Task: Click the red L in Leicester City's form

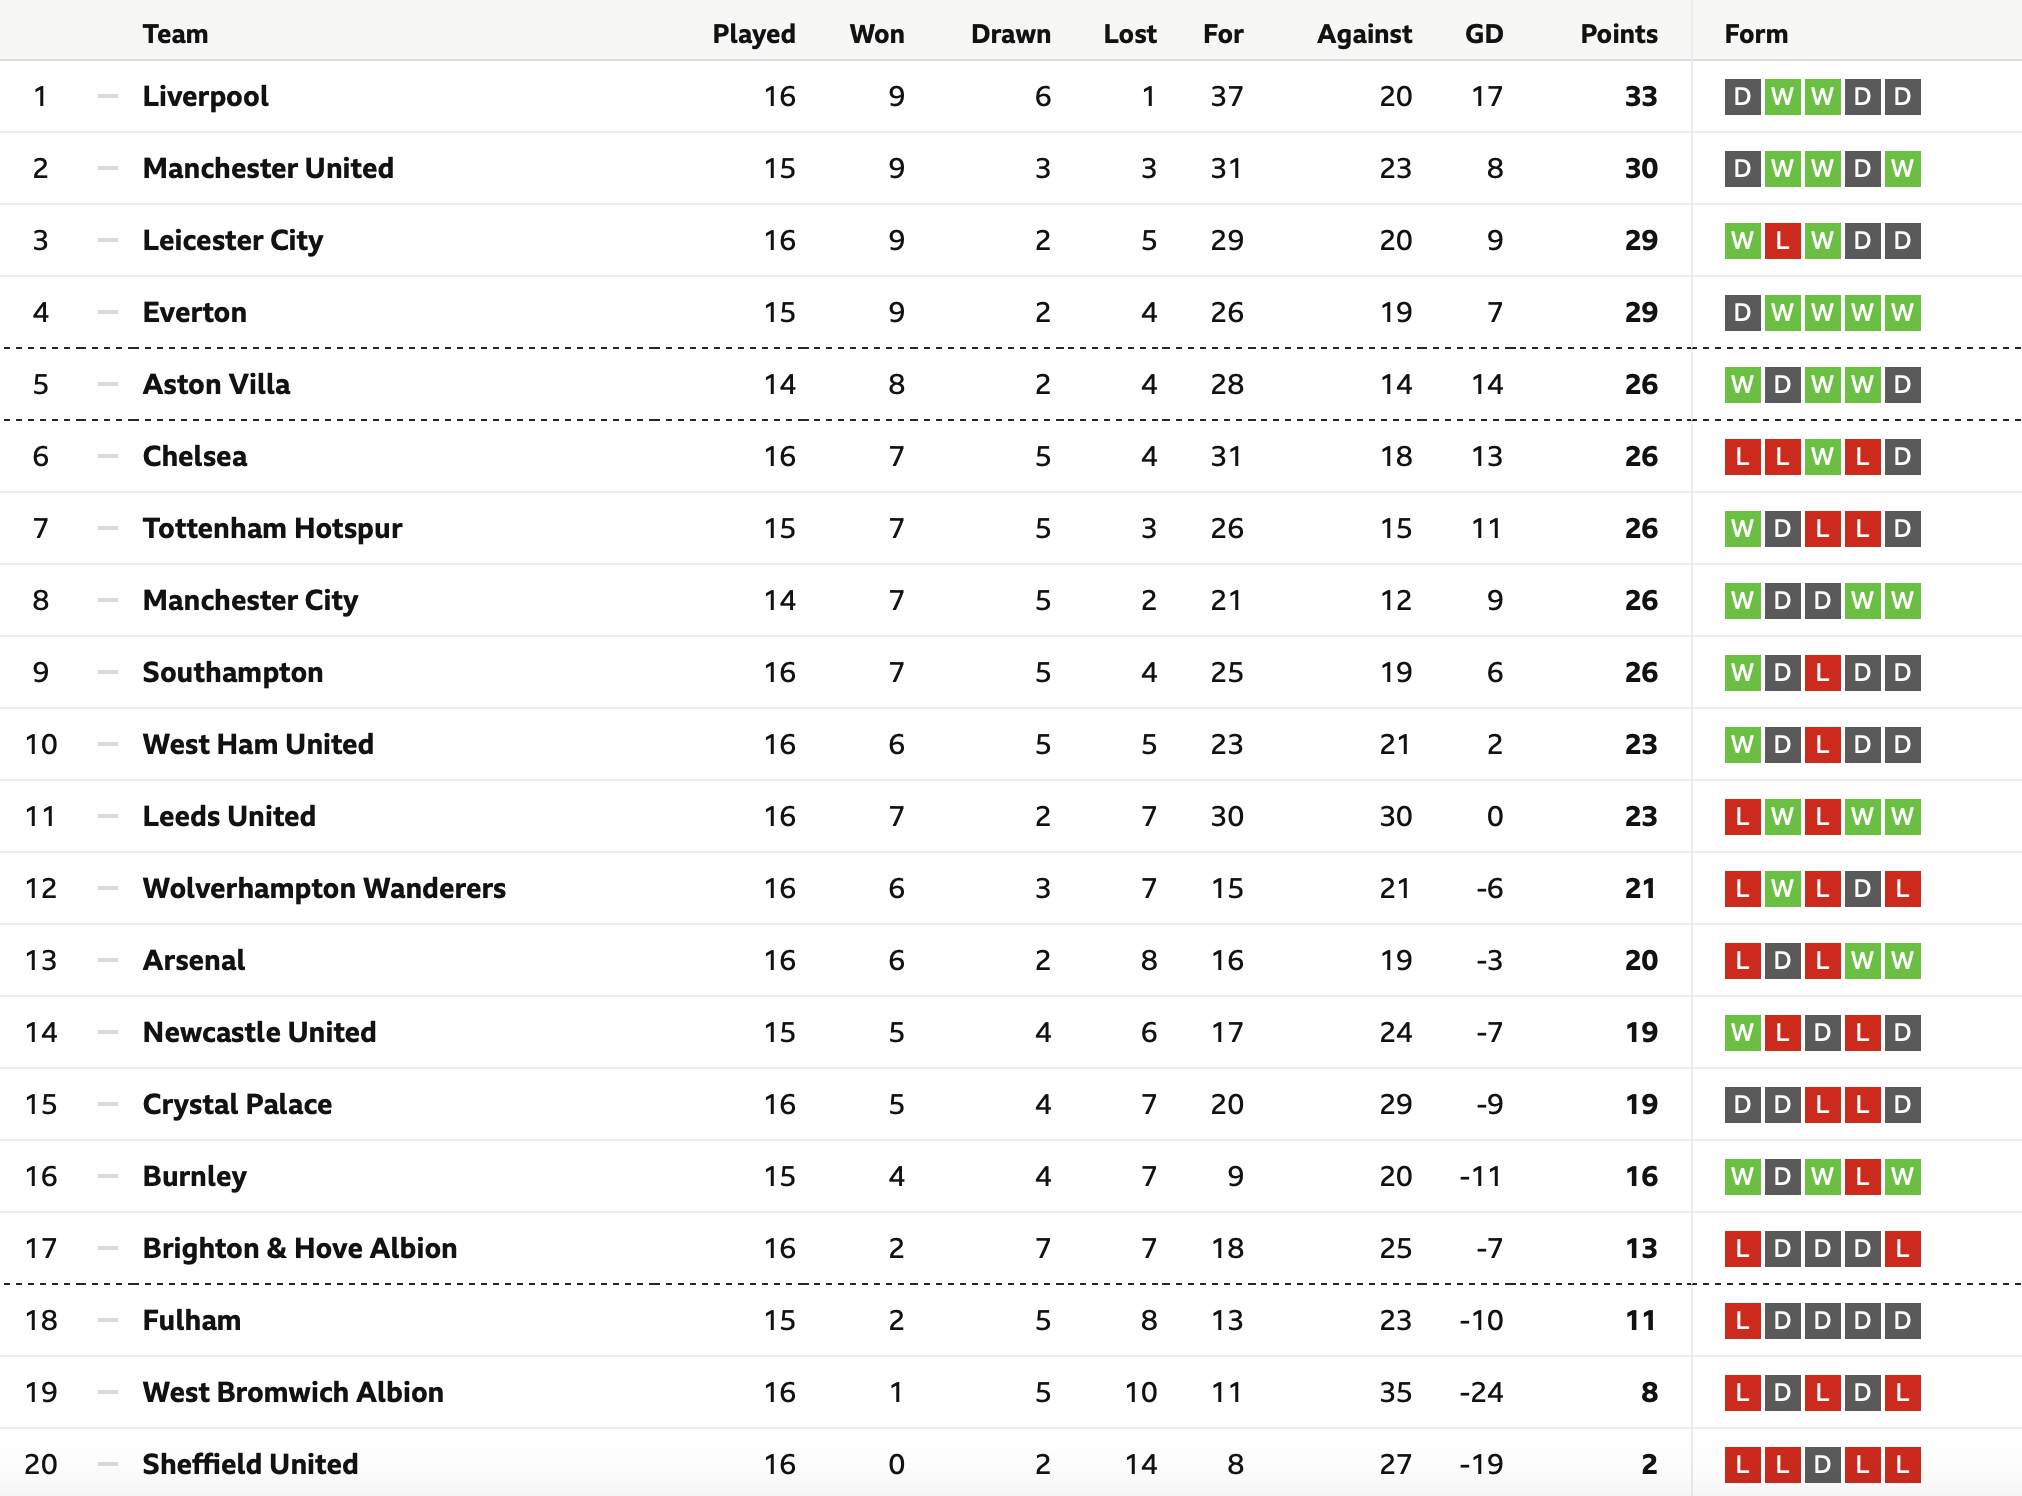Action: click(1782, 241)
